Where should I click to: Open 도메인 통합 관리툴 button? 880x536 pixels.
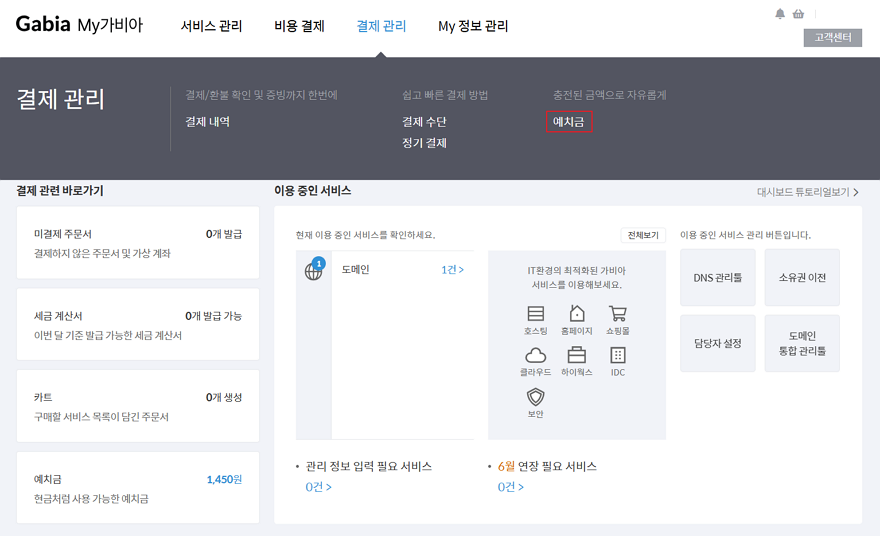[x=802, y=343]
